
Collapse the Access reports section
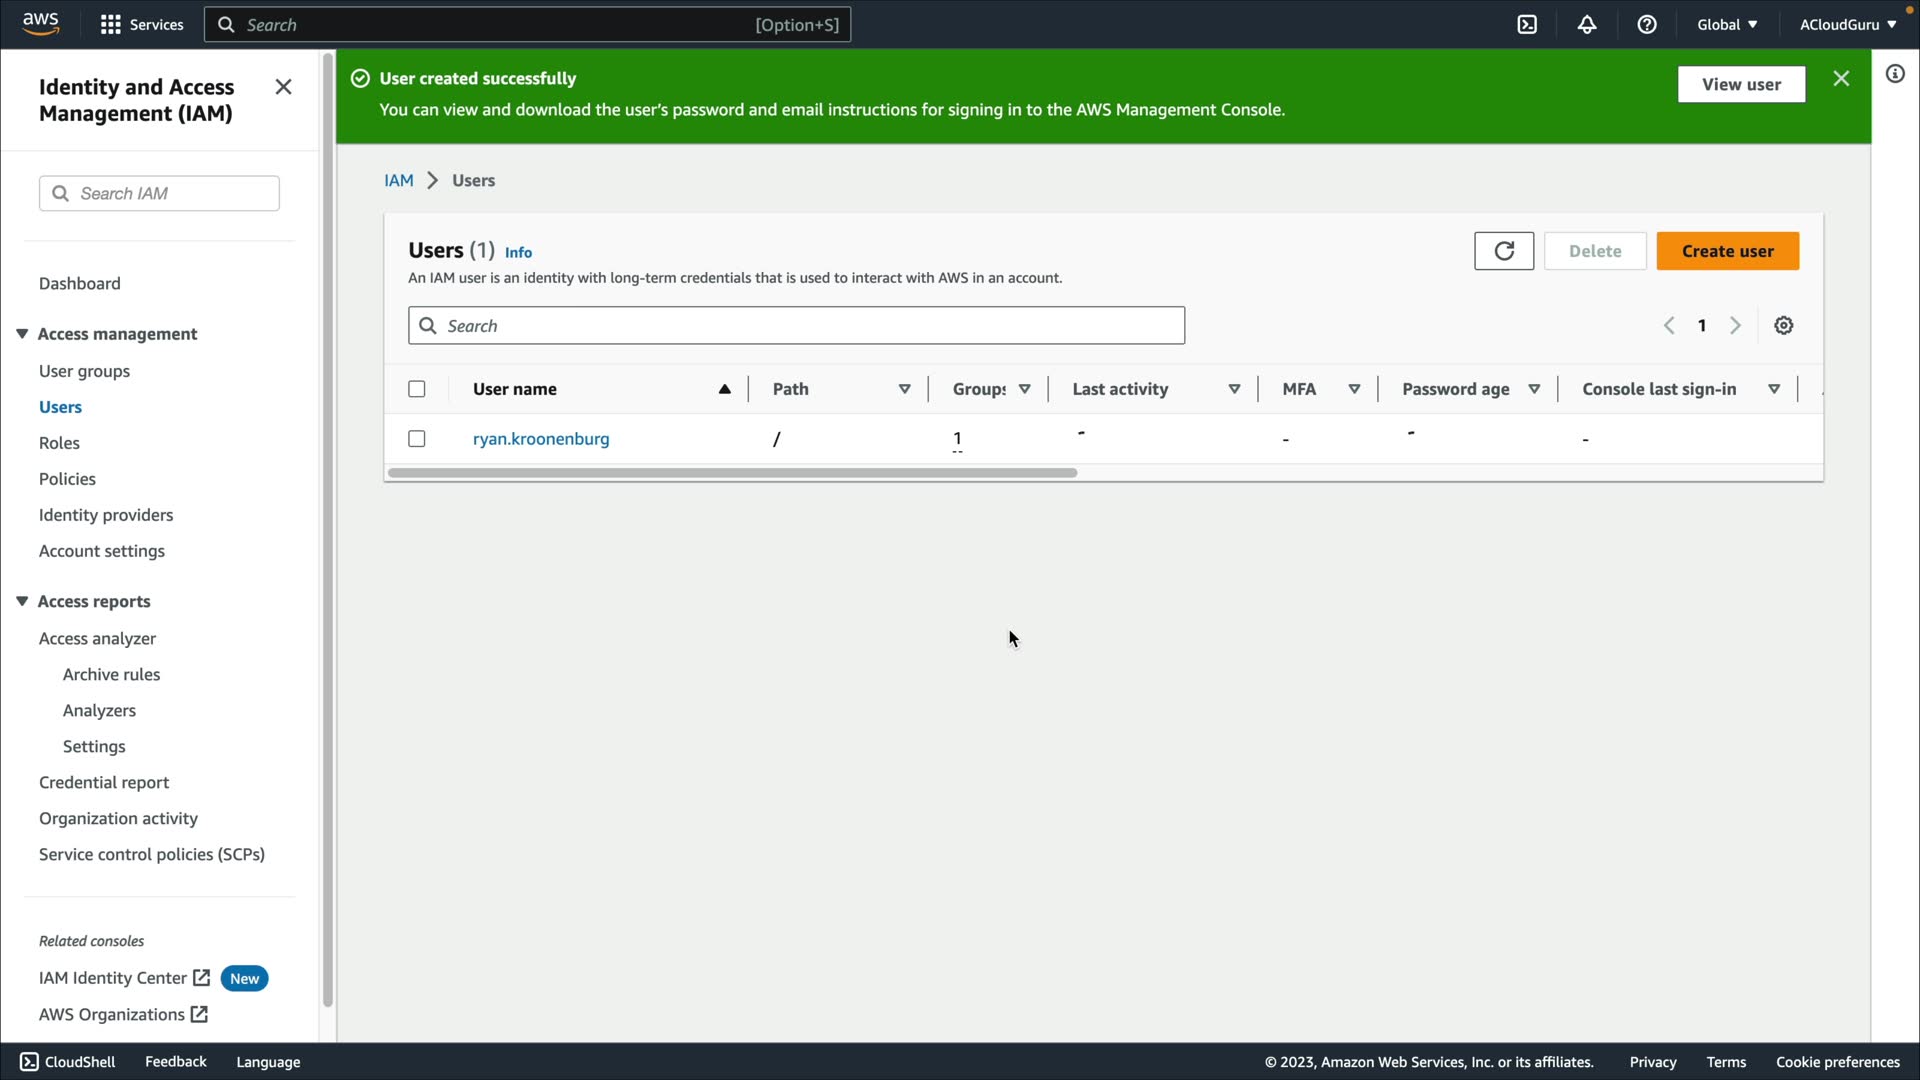click(22, 601)
